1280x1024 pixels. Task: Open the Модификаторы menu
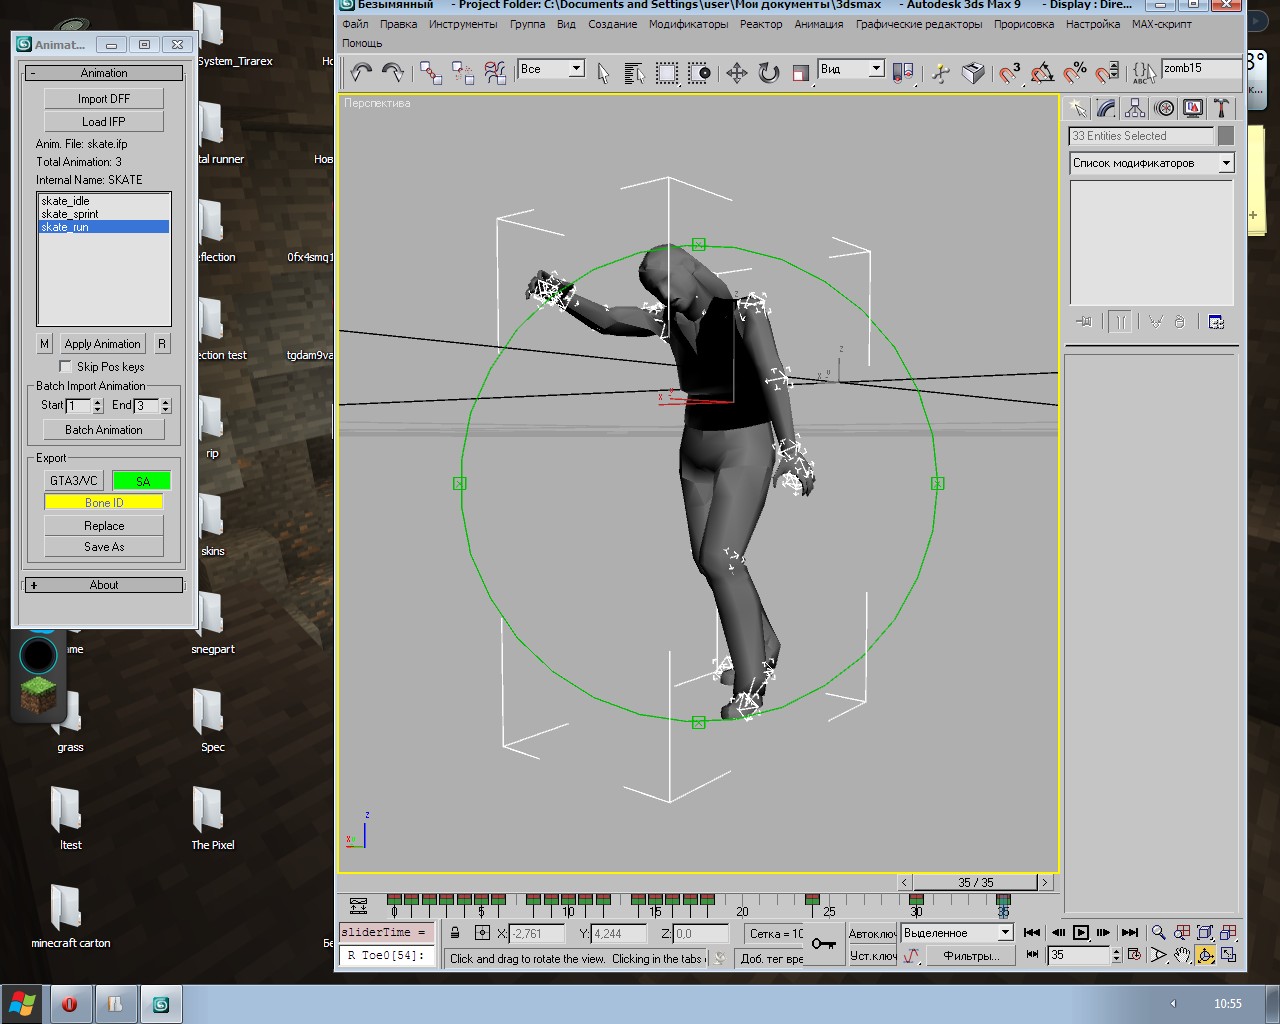click(x=688, y=24)
